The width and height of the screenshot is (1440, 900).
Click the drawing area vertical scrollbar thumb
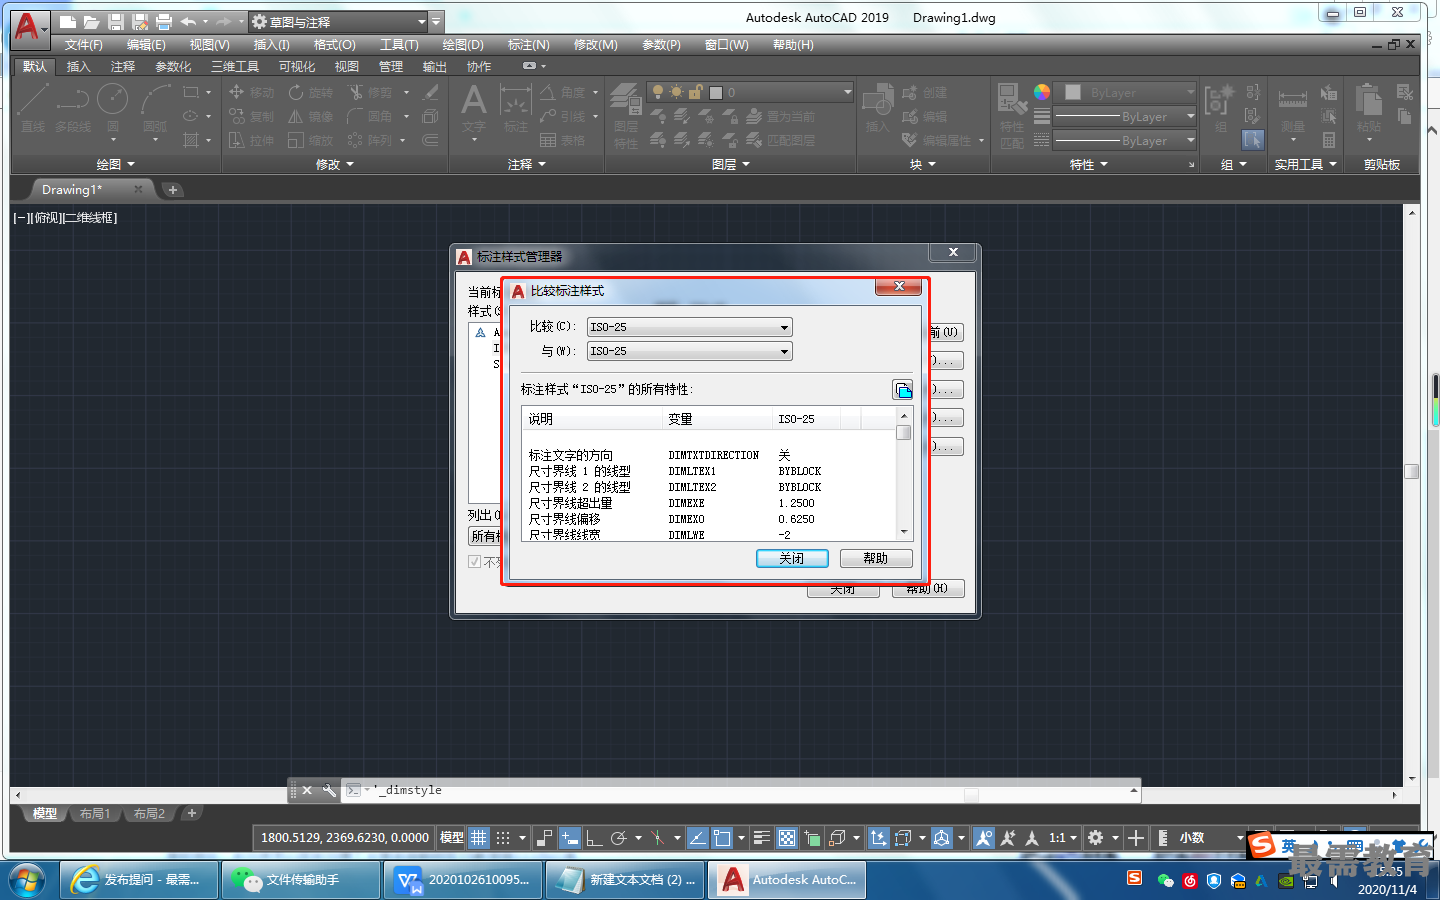1412,471
